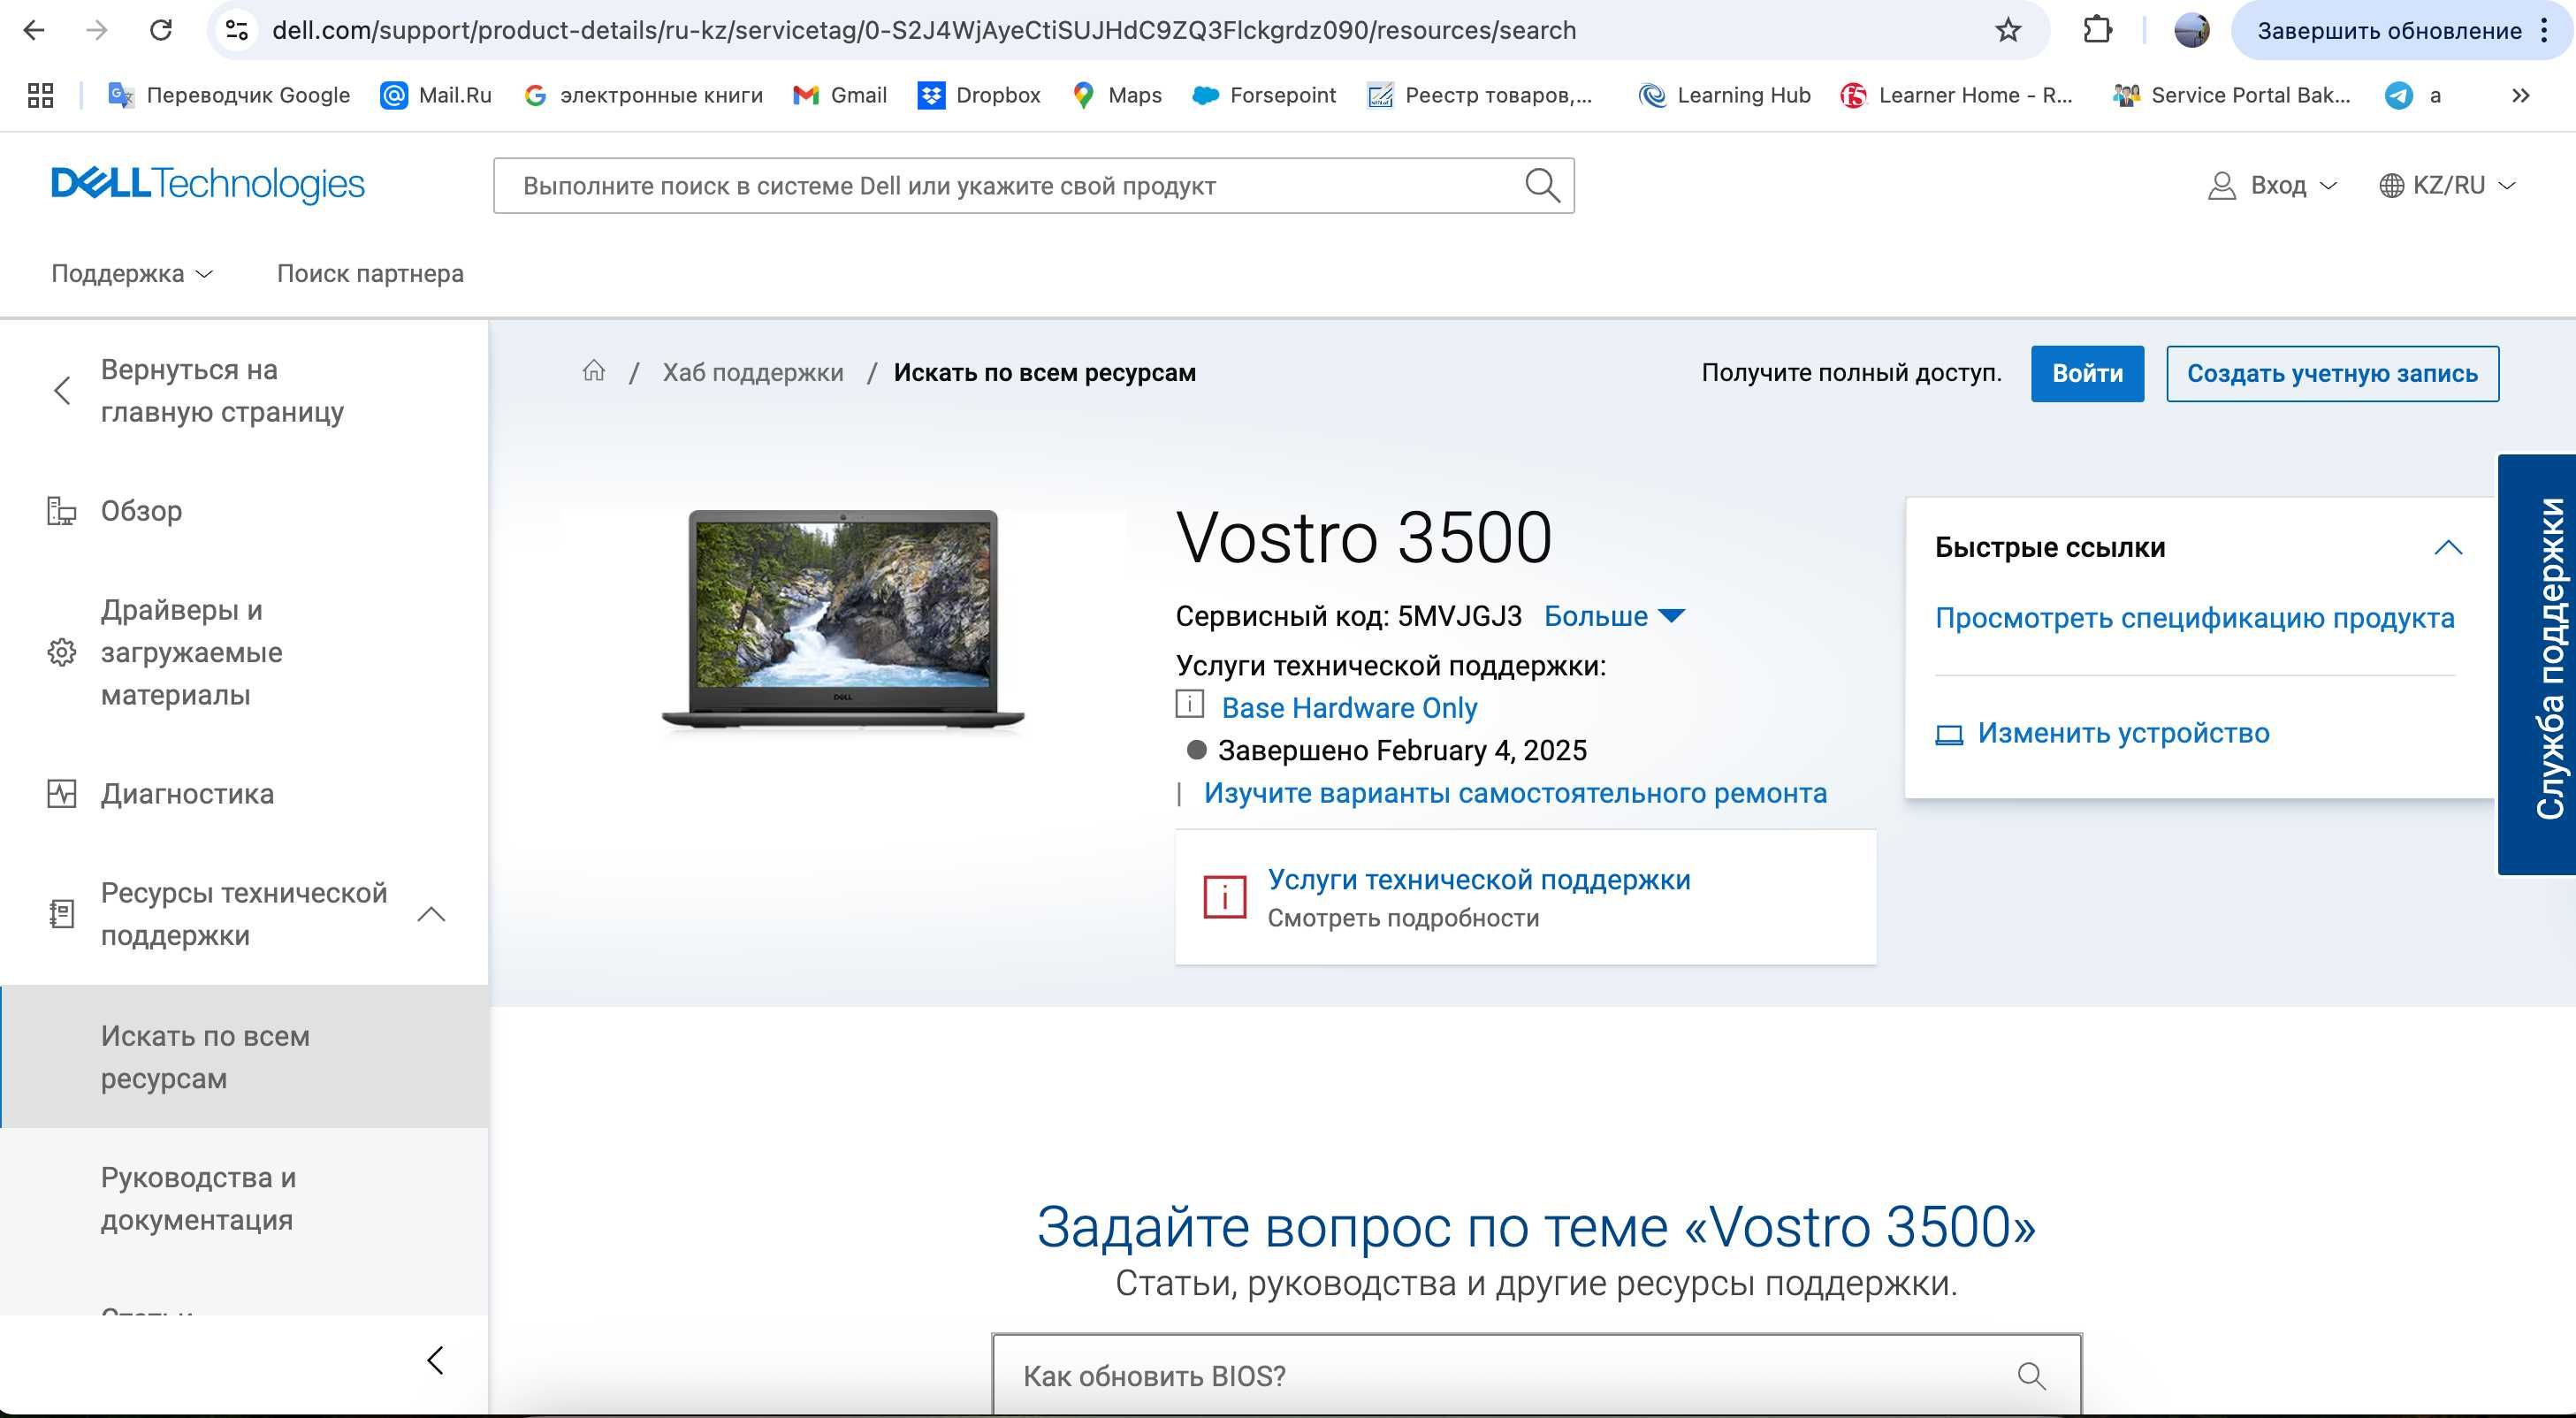Open Драйверы и загружаемые материалы

(x=191, y=652)
